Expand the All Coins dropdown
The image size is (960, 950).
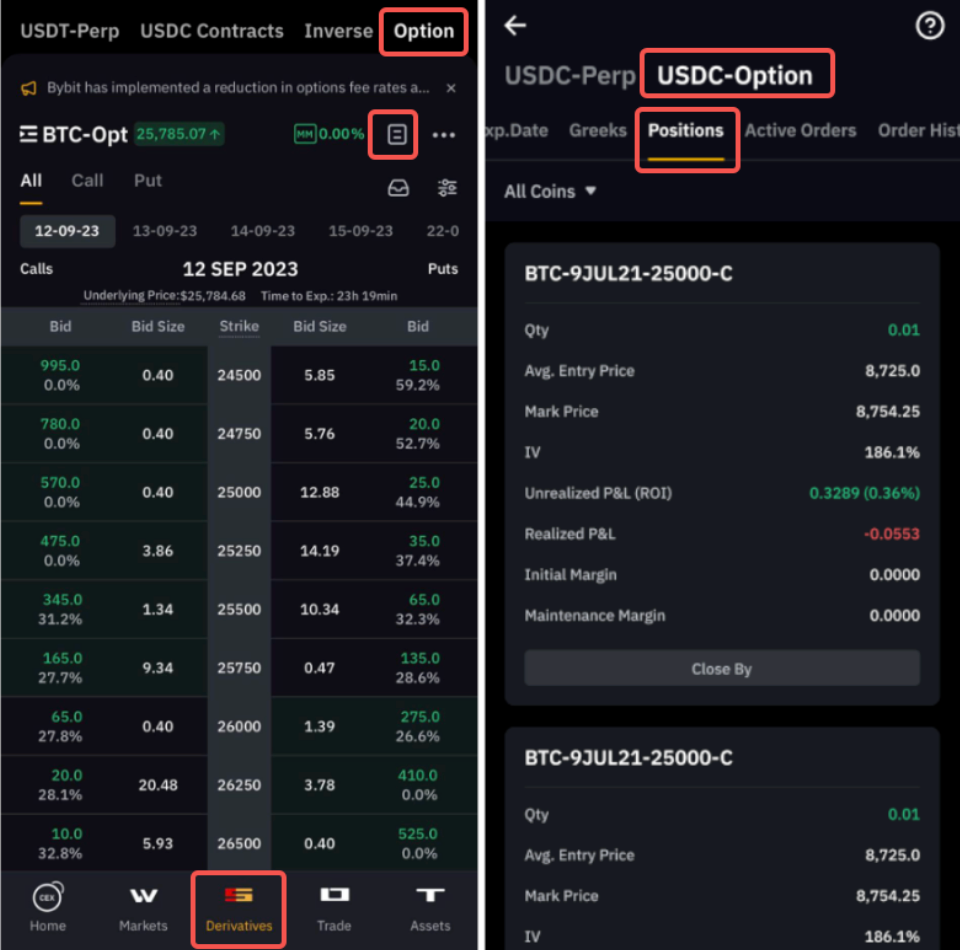(550, 191)
